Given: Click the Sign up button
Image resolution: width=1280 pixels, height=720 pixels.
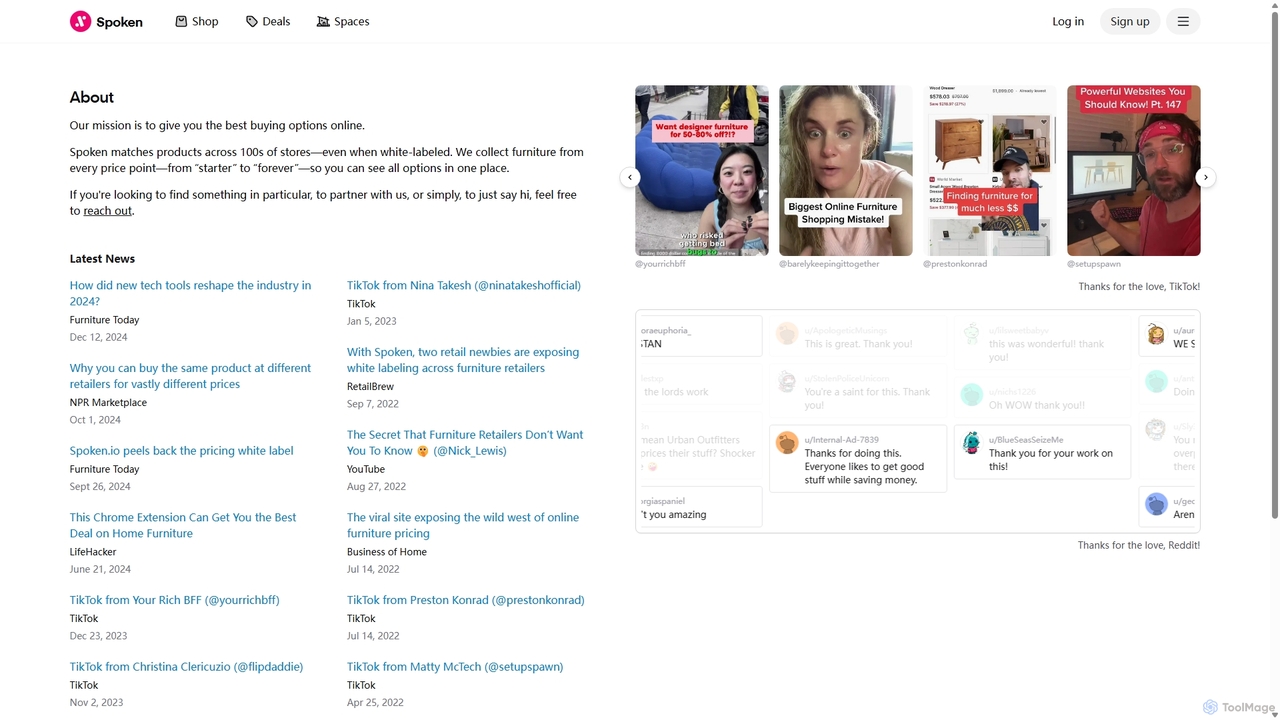Looking at the screenshot, I should [1130, 21].
